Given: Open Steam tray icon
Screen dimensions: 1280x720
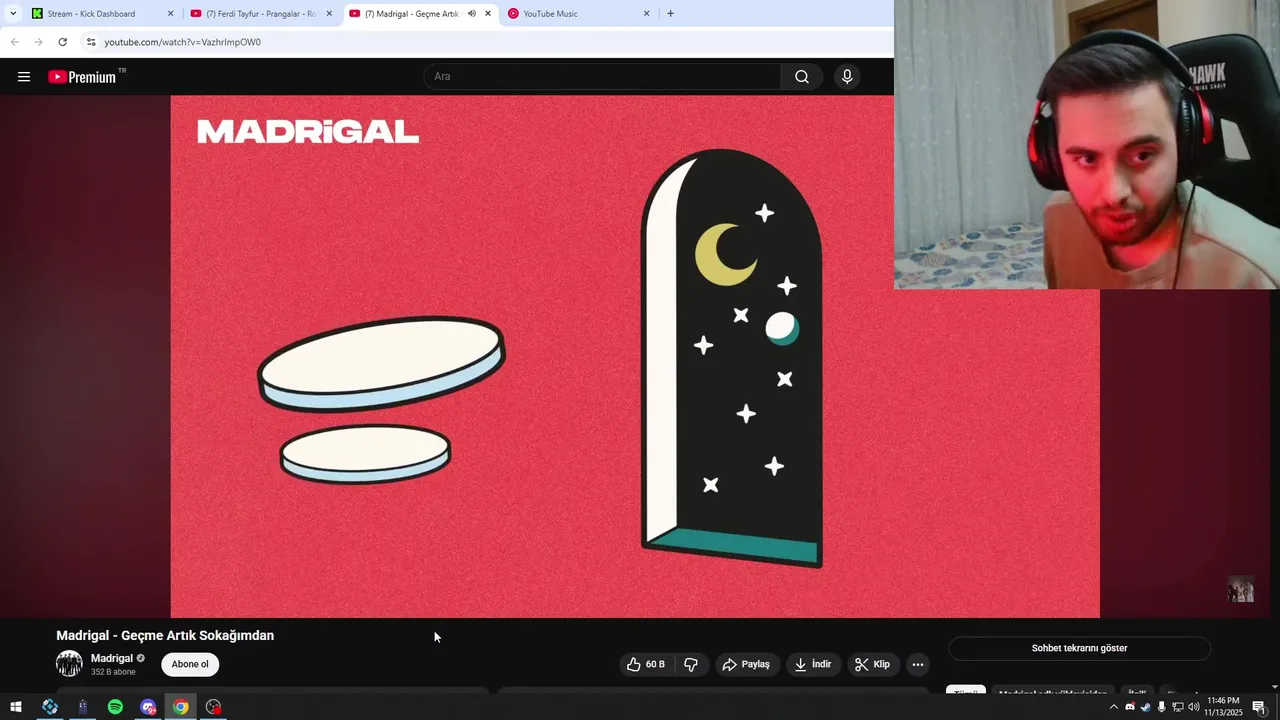Looking at the screenshot, I should [x=1146, y=707].
